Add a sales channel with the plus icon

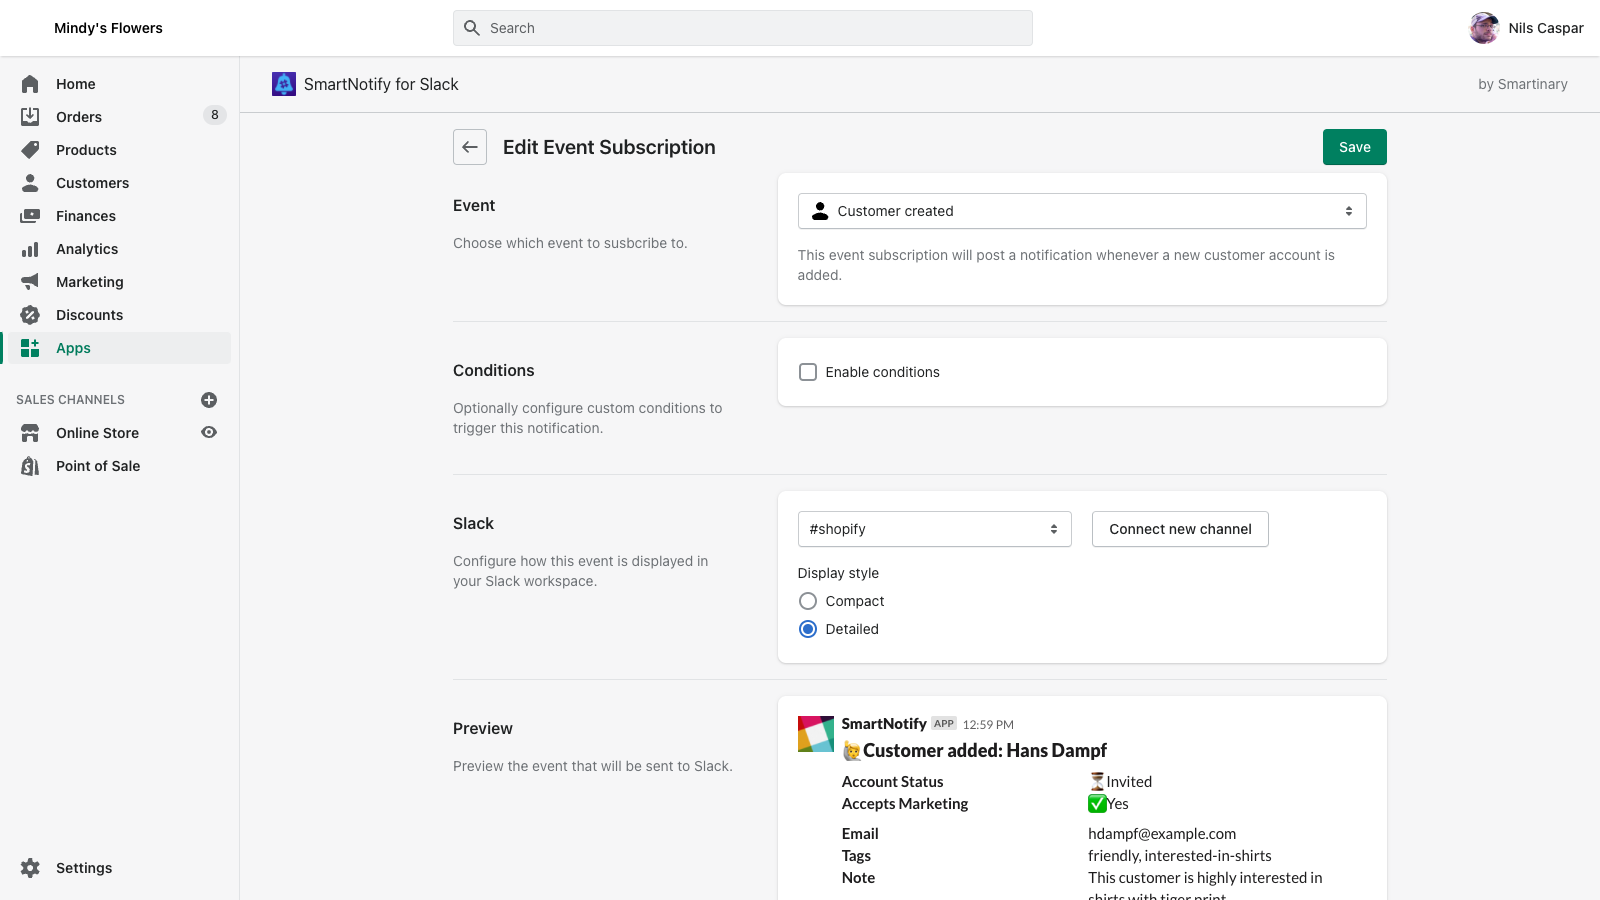(x=208, y=399)
